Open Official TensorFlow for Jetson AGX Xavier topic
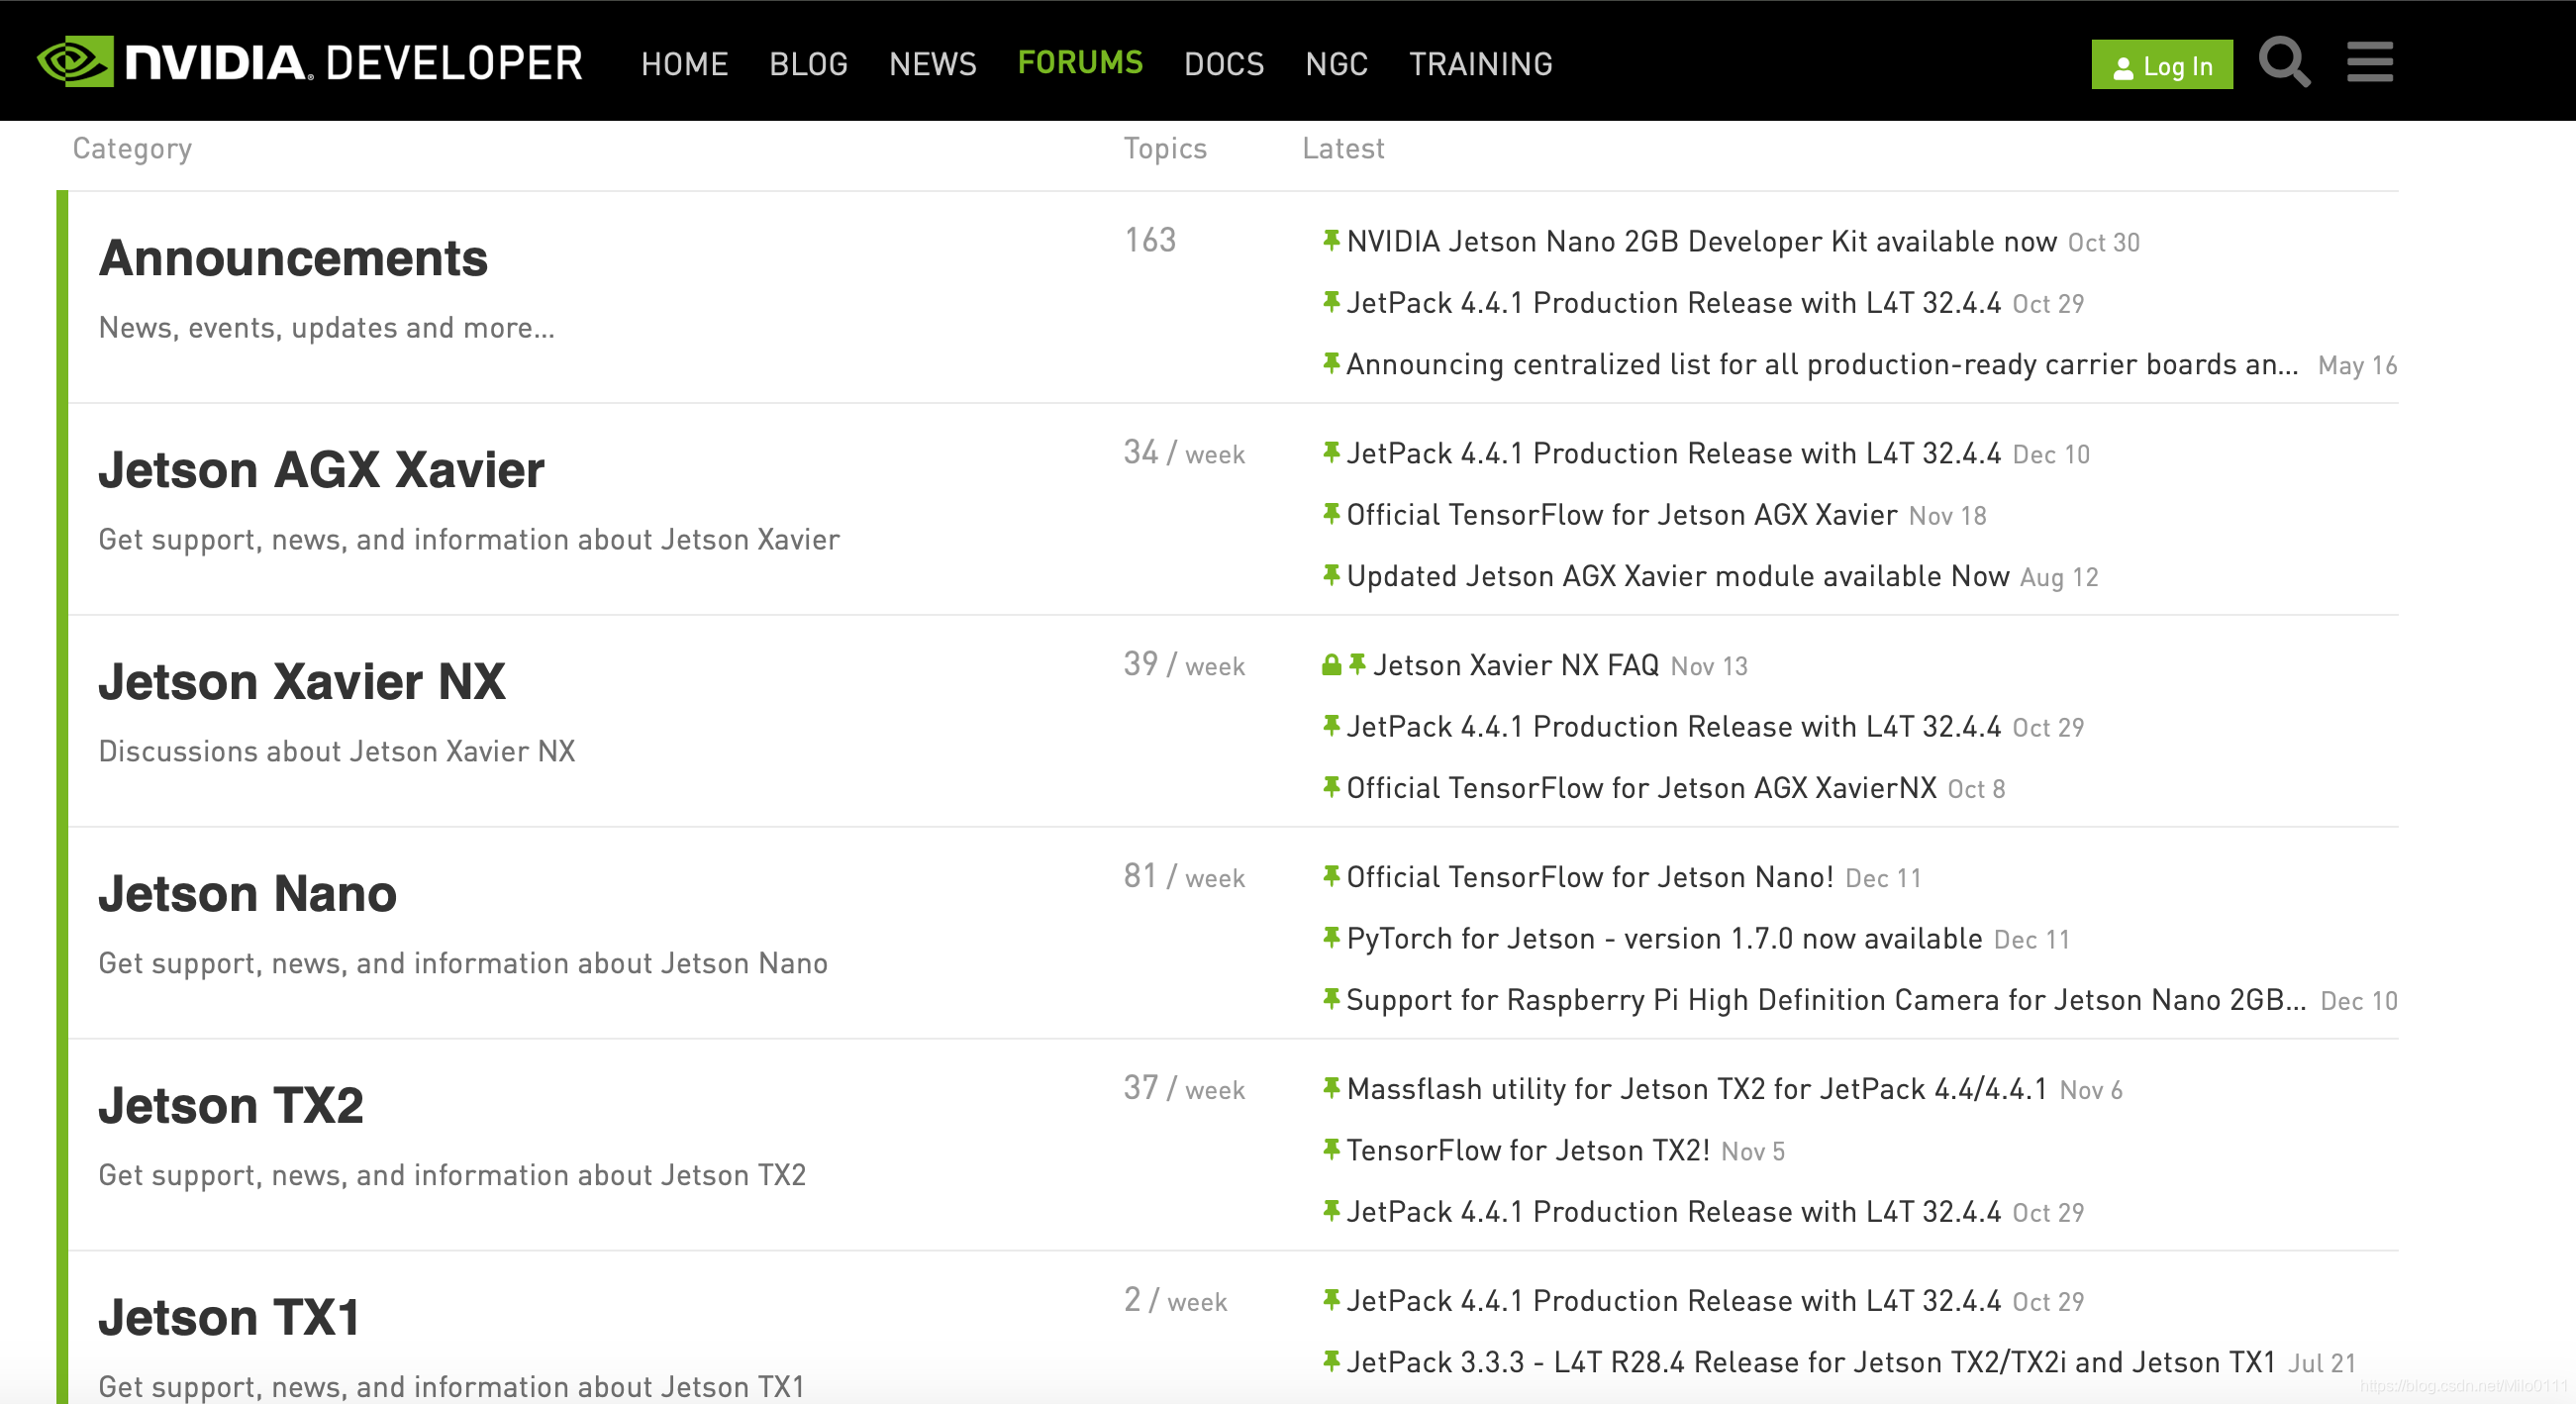 (1622, 515)
